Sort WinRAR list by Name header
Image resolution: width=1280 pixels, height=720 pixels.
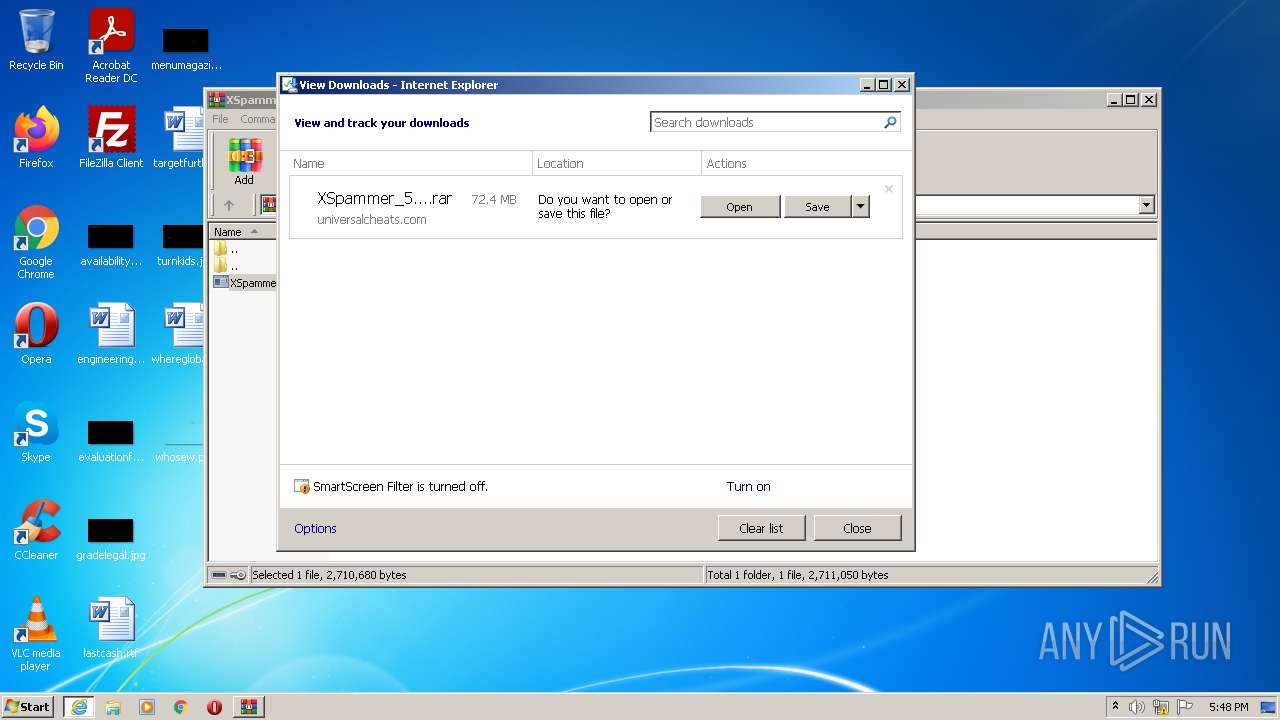[x=242, y=232]
